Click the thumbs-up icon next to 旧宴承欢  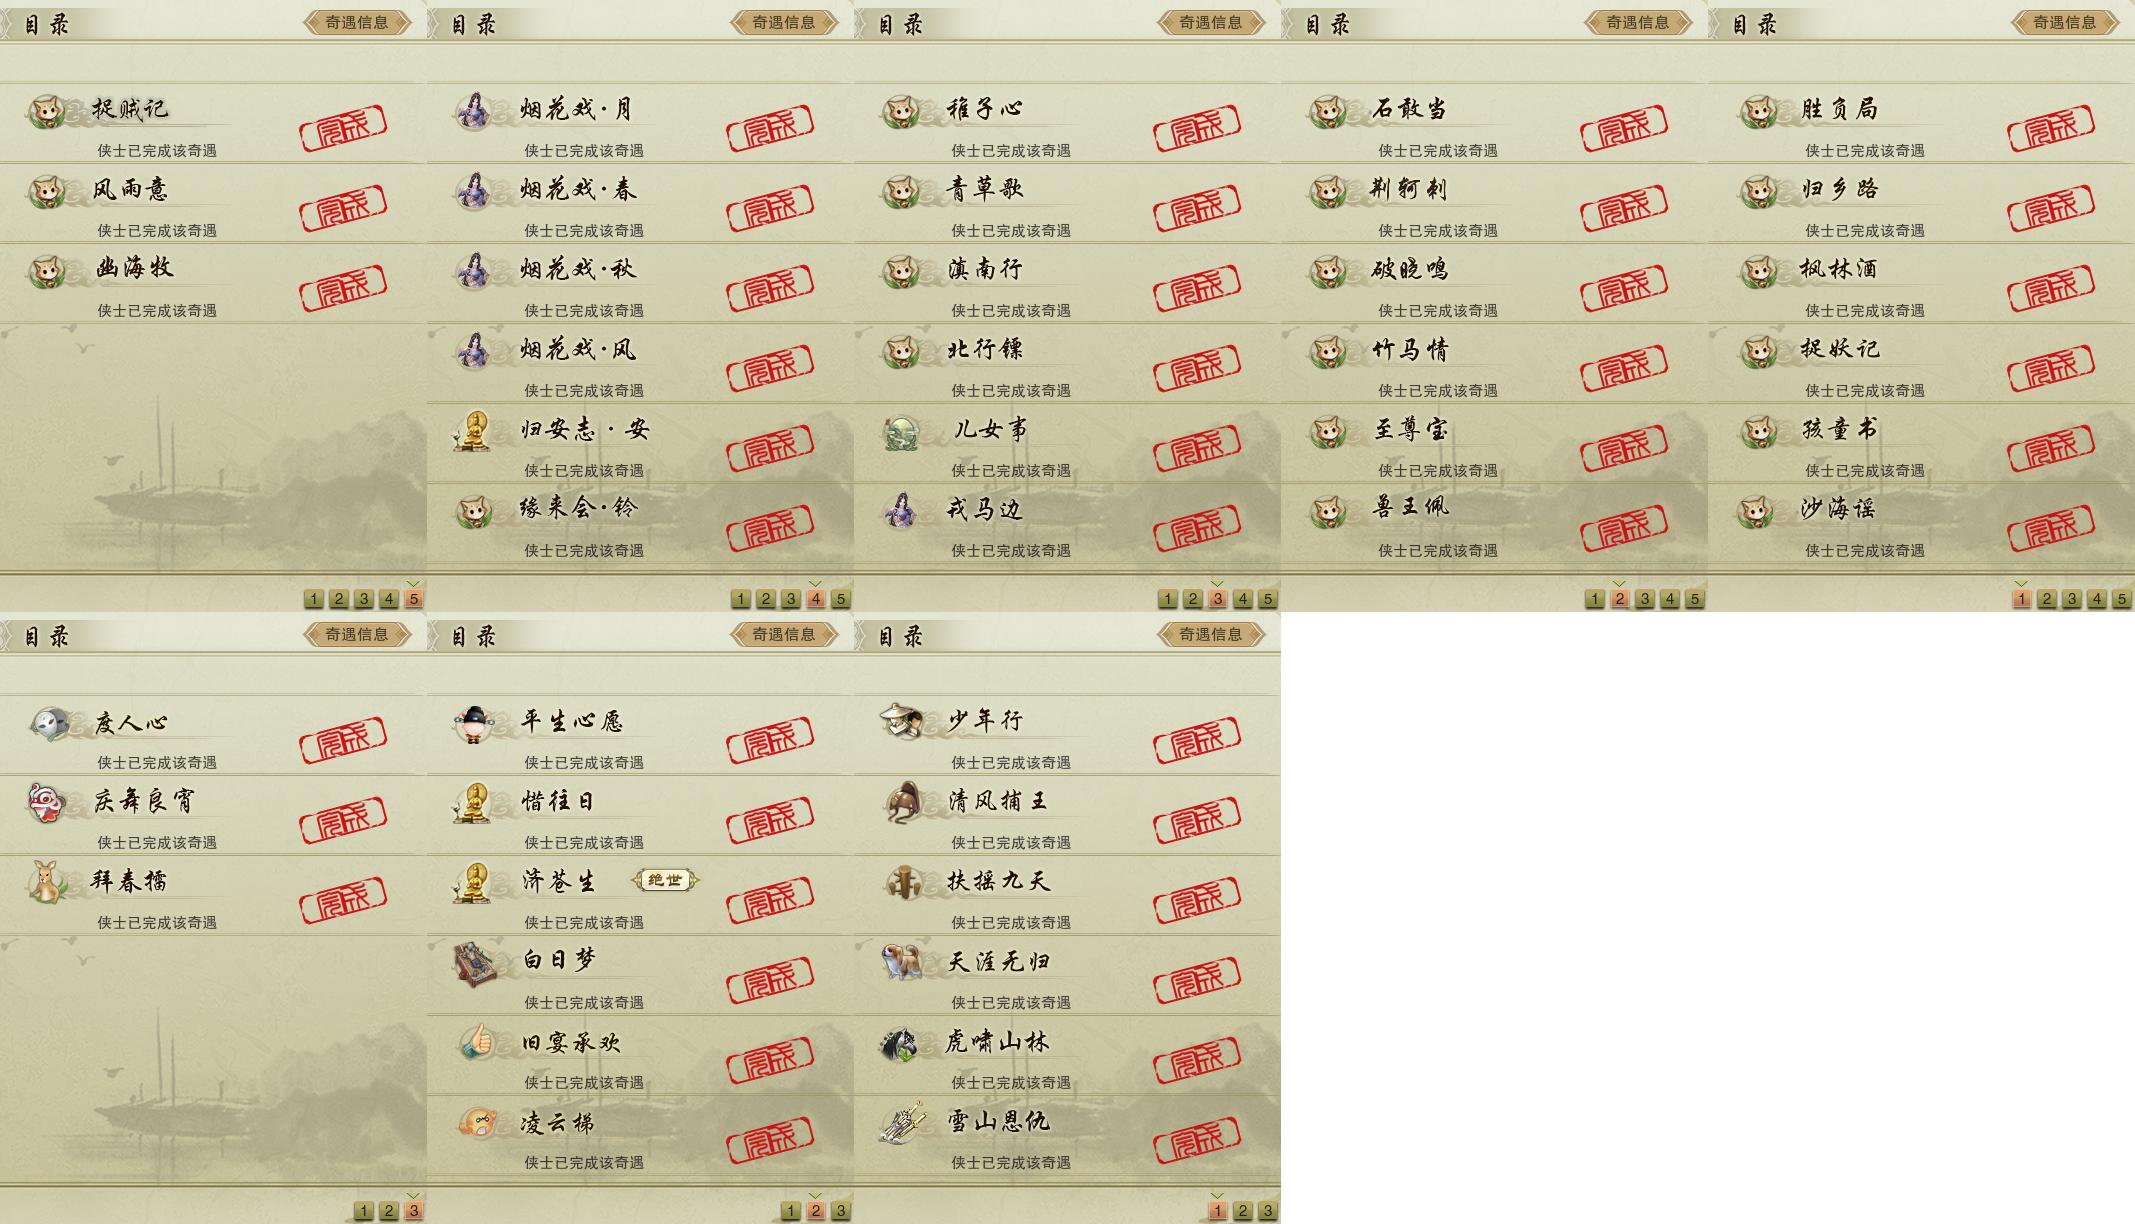477,1042
